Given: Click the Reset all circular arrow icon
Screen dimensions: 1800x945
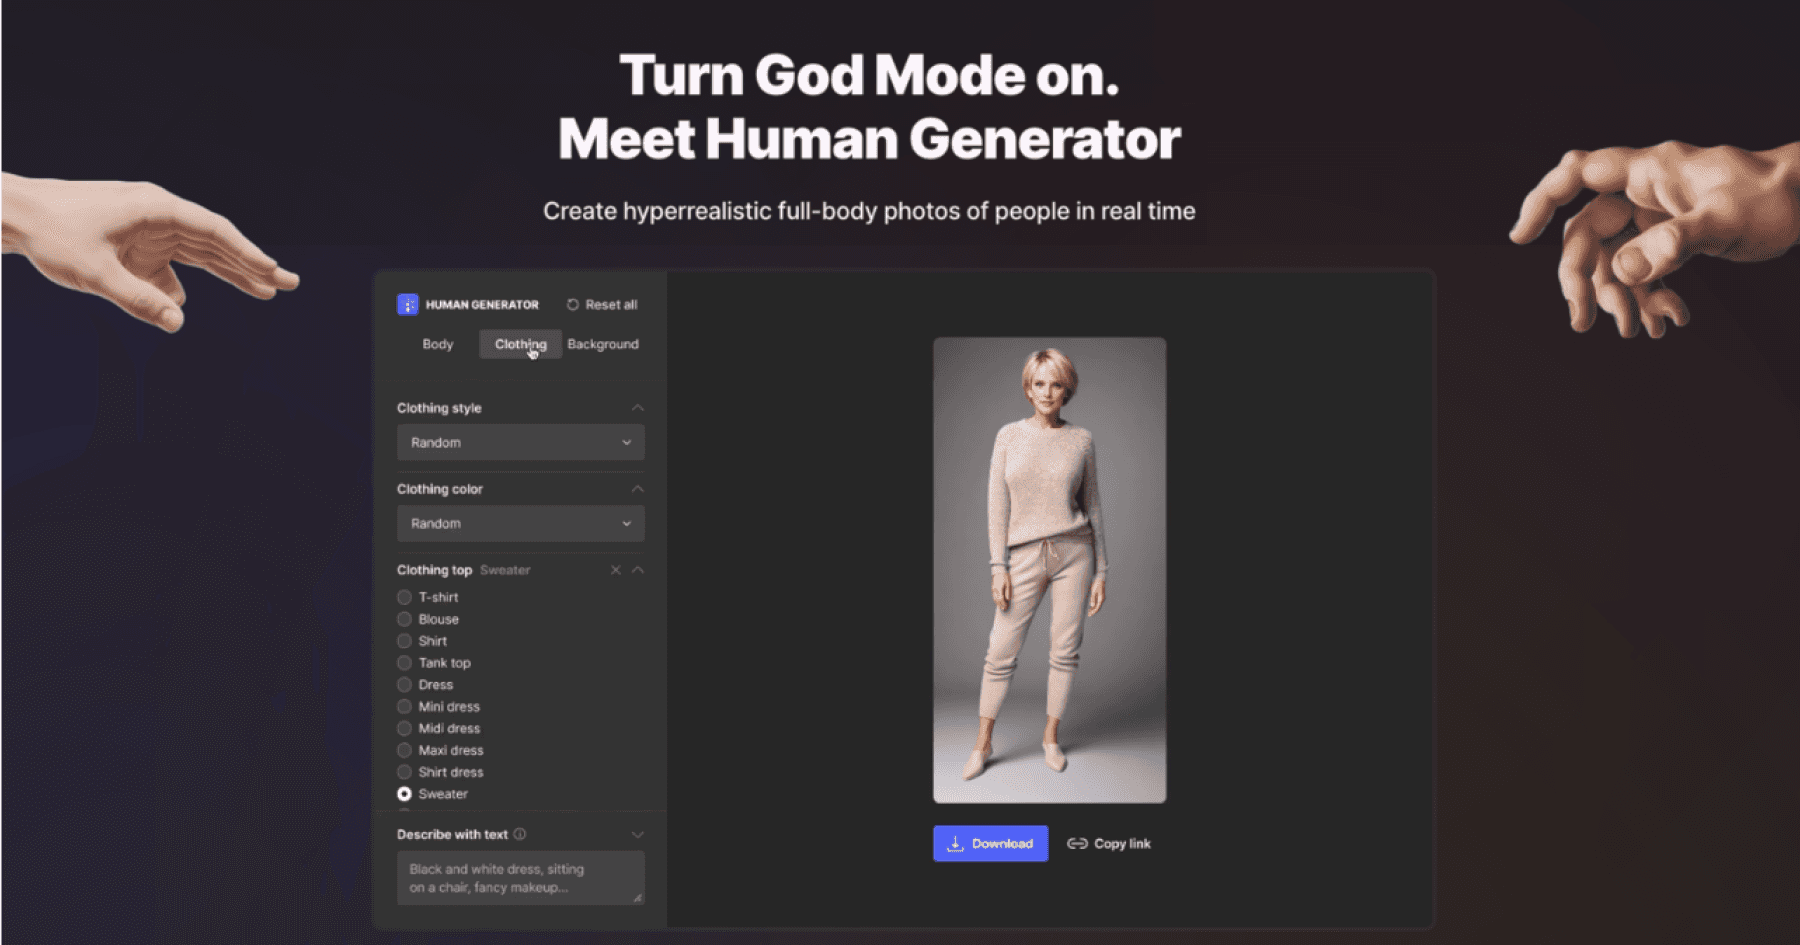Looking at the screenshot, I should tap(573, 304).
